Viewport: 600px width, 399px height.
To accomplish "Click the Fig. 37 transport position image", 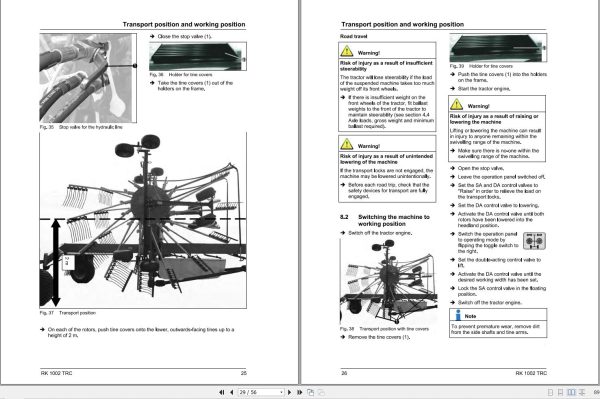I will [x=143, y=220].
